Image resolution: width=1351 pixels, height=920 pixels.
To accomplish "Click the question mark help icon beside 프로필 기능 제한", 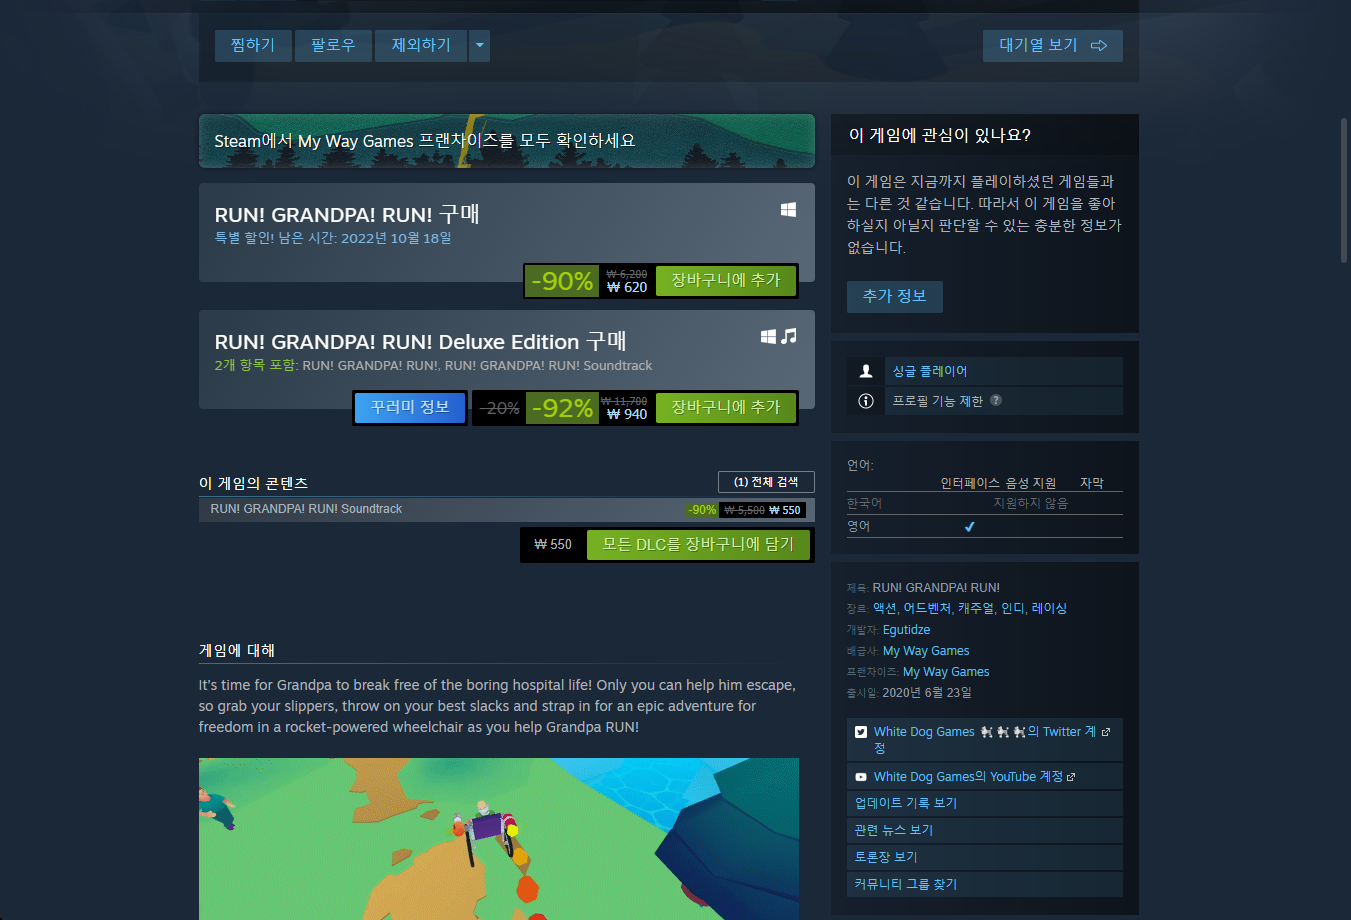I will (x=996, y=400).
